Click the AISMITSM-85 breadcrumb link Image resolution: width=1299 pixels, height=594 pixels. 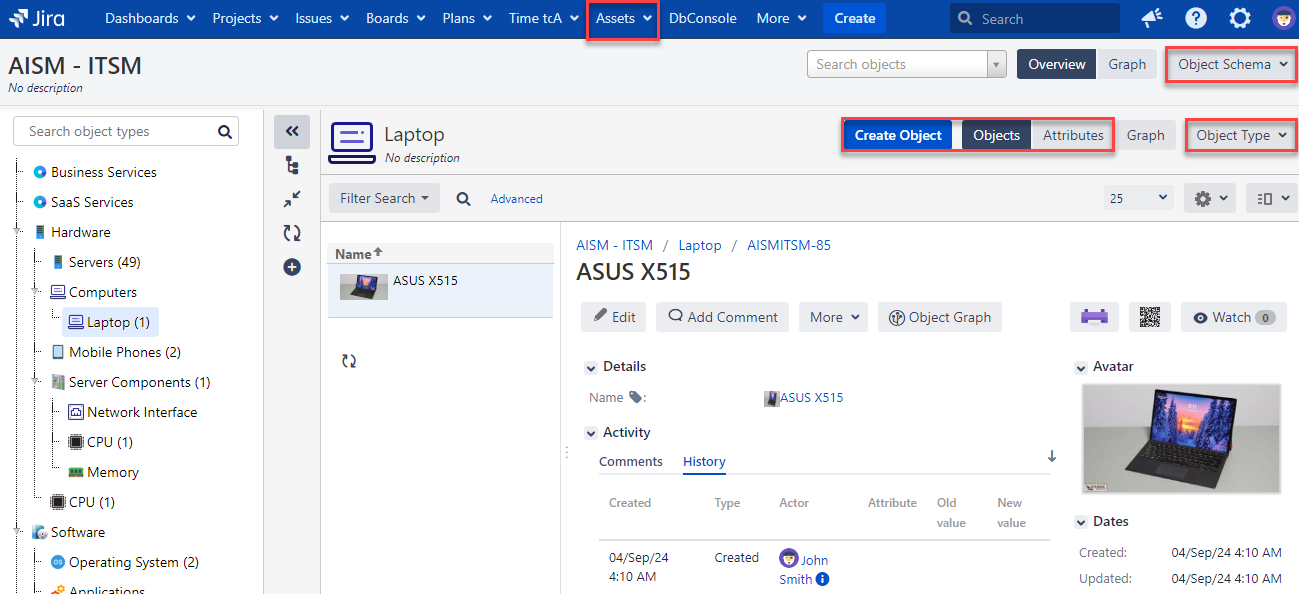pos(789,245)
